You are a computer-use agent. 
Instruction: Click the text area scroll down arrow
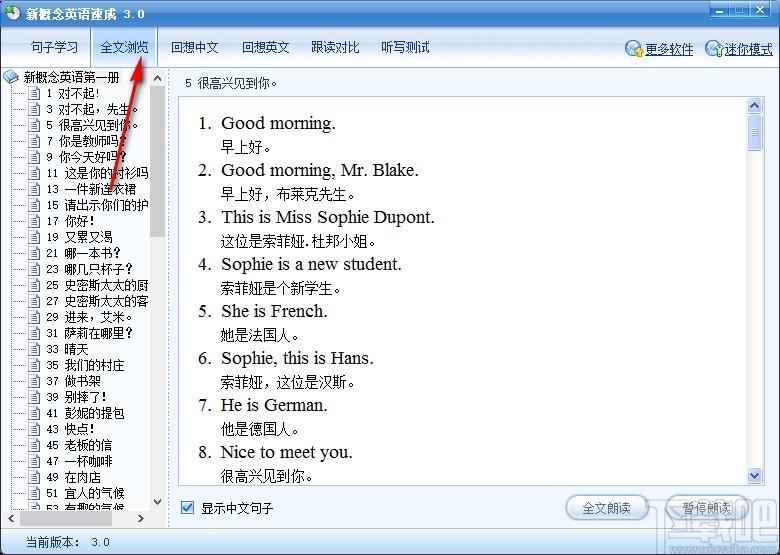755,476
